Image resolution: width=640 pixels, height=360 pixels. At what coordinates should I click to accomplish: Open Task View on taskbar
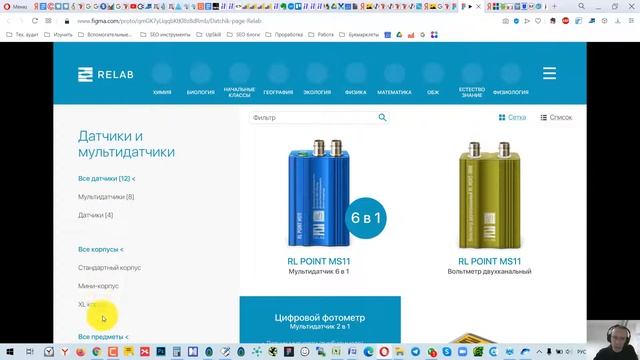[x=29, y=352]
